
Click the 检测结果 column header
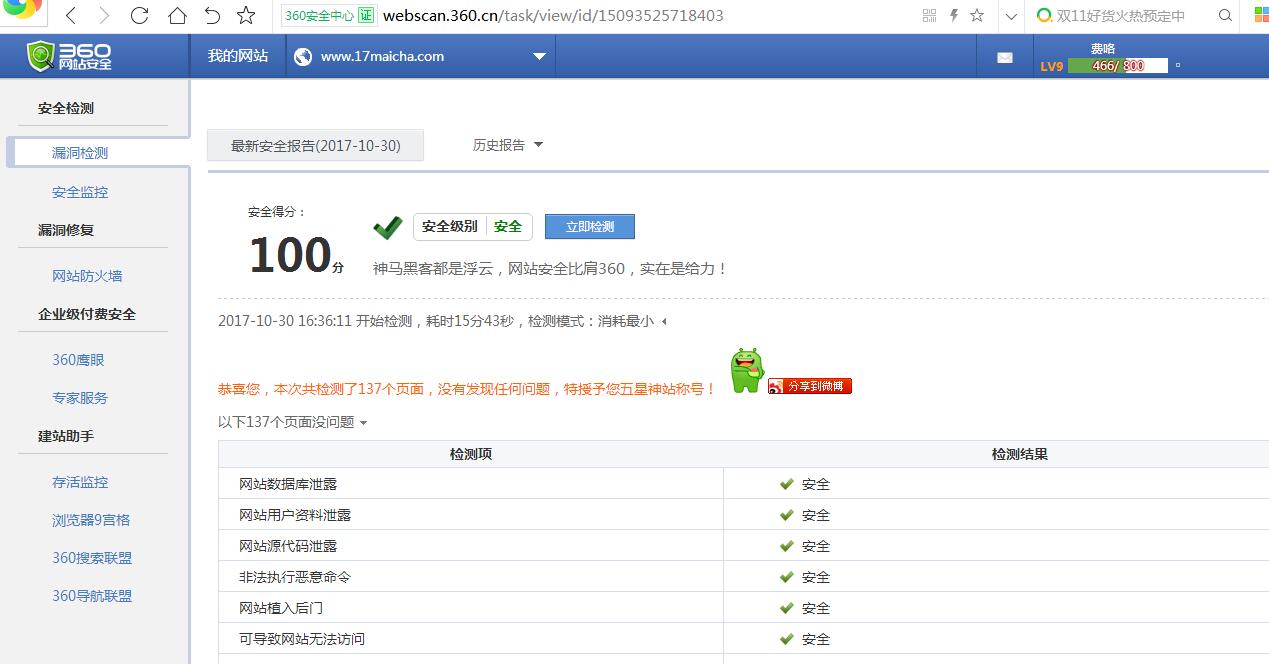click(x=1020, y=454)
